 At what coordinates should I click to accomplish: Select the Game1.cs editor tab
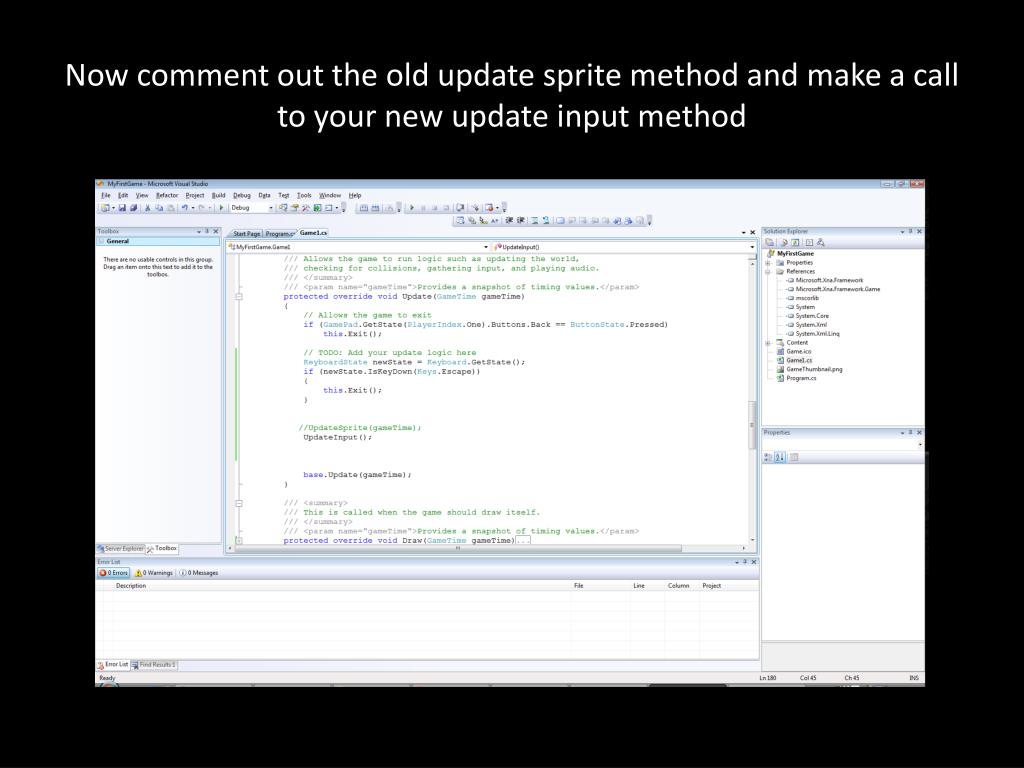coord(313,233)
